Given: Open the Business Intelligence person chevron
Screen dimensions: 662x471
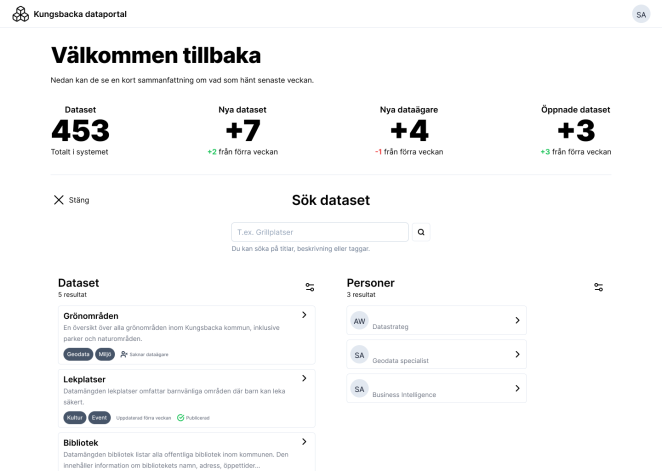Looking at the screenshot, I should coord(517,388).
